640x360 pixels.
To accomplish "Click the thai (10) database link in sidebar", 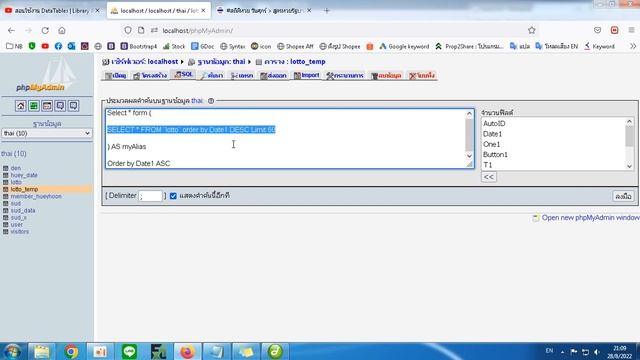I will tap(14, 154).
